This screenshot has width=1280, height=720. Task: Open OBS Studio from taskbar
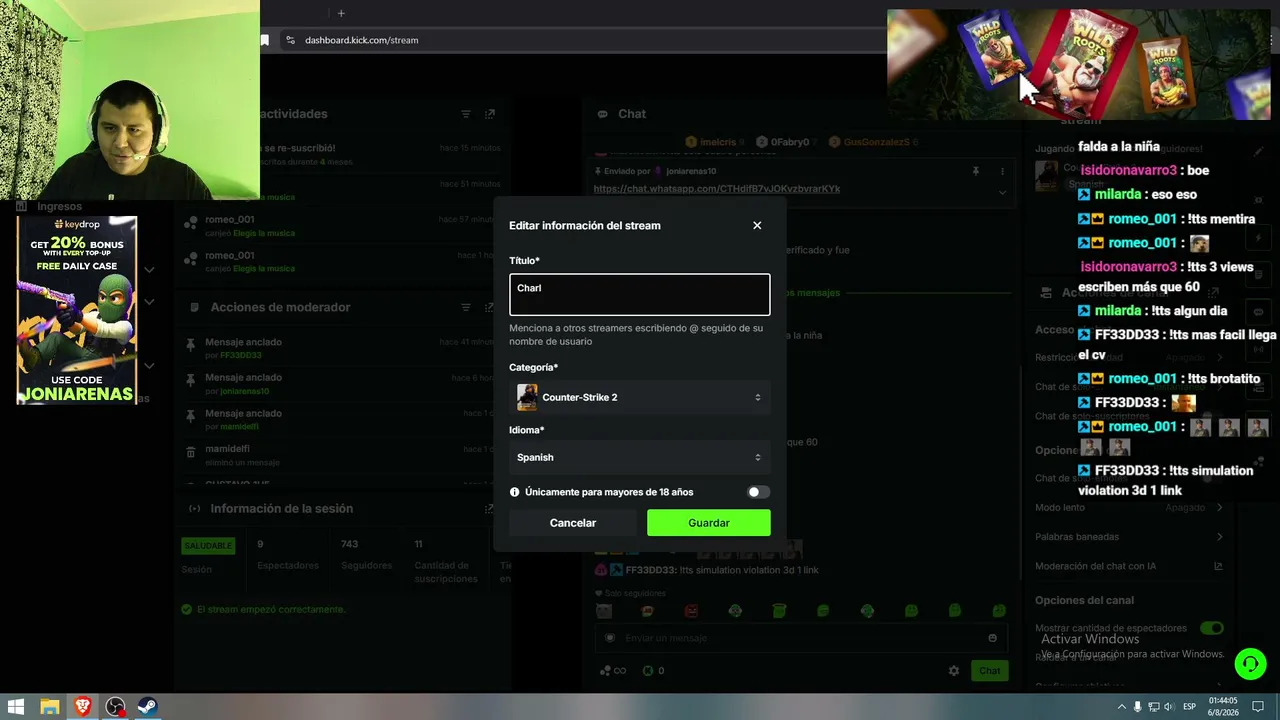(115, 707)
